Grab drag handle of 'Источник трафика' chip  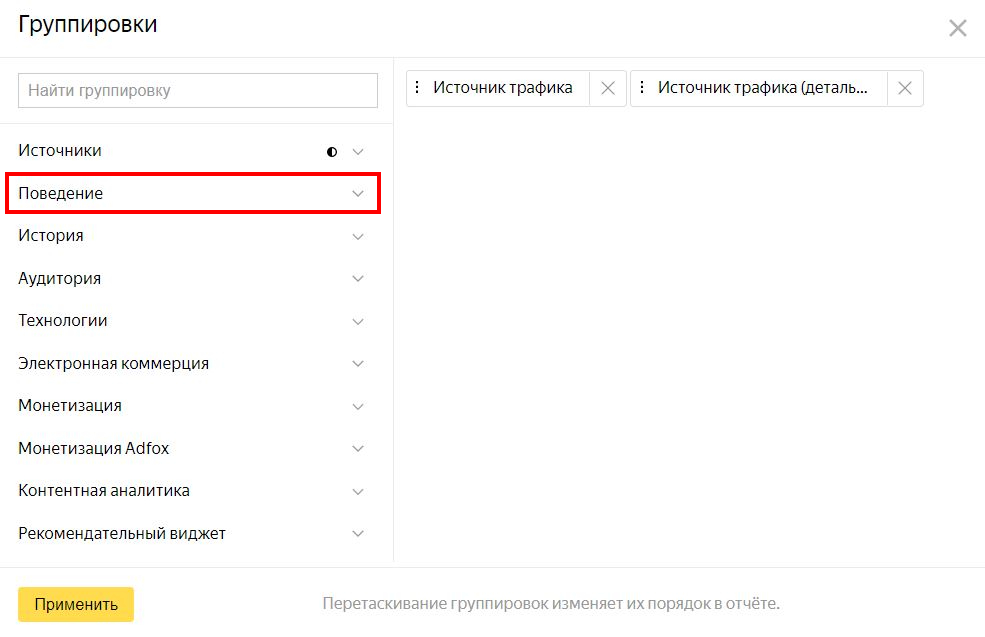click(418, 88)
